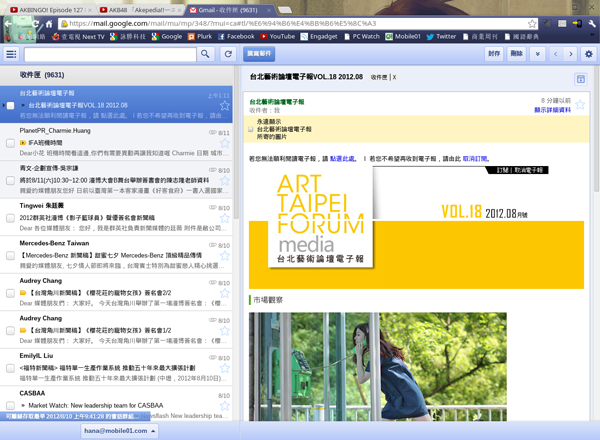The image size is (600, 440).
Task: Click the yellow extension icon by wrench
Action: pyautogui.click(x=577, y=24)
